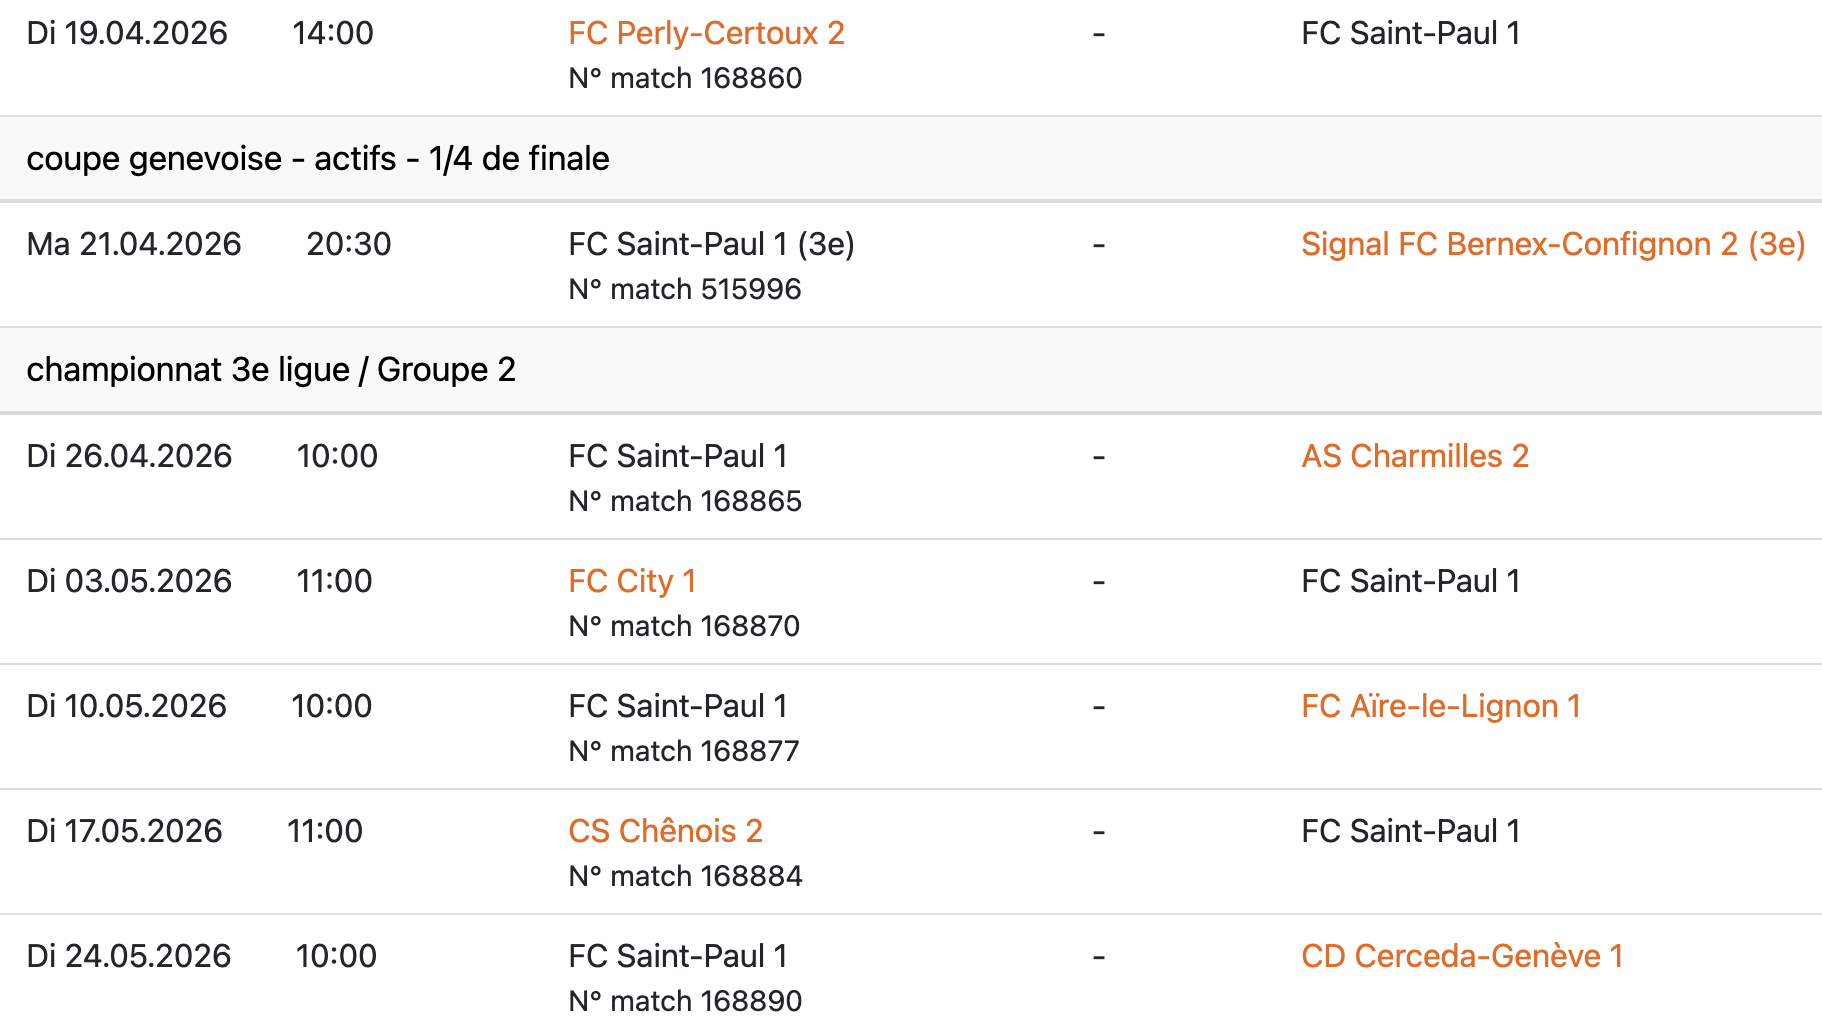
Task: Click FC Saint-Paul 1 (3e) home team
Action: [x=711, y=245]
